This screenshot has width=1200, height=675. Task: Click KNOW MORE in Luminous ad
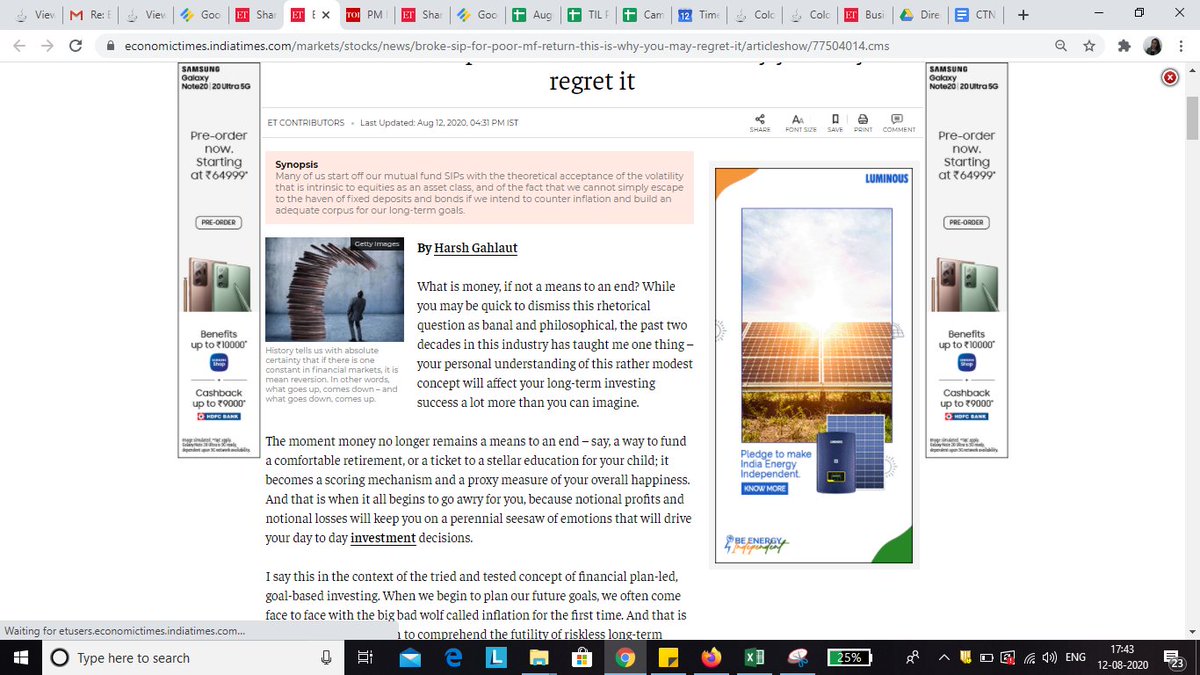[764, 488]
